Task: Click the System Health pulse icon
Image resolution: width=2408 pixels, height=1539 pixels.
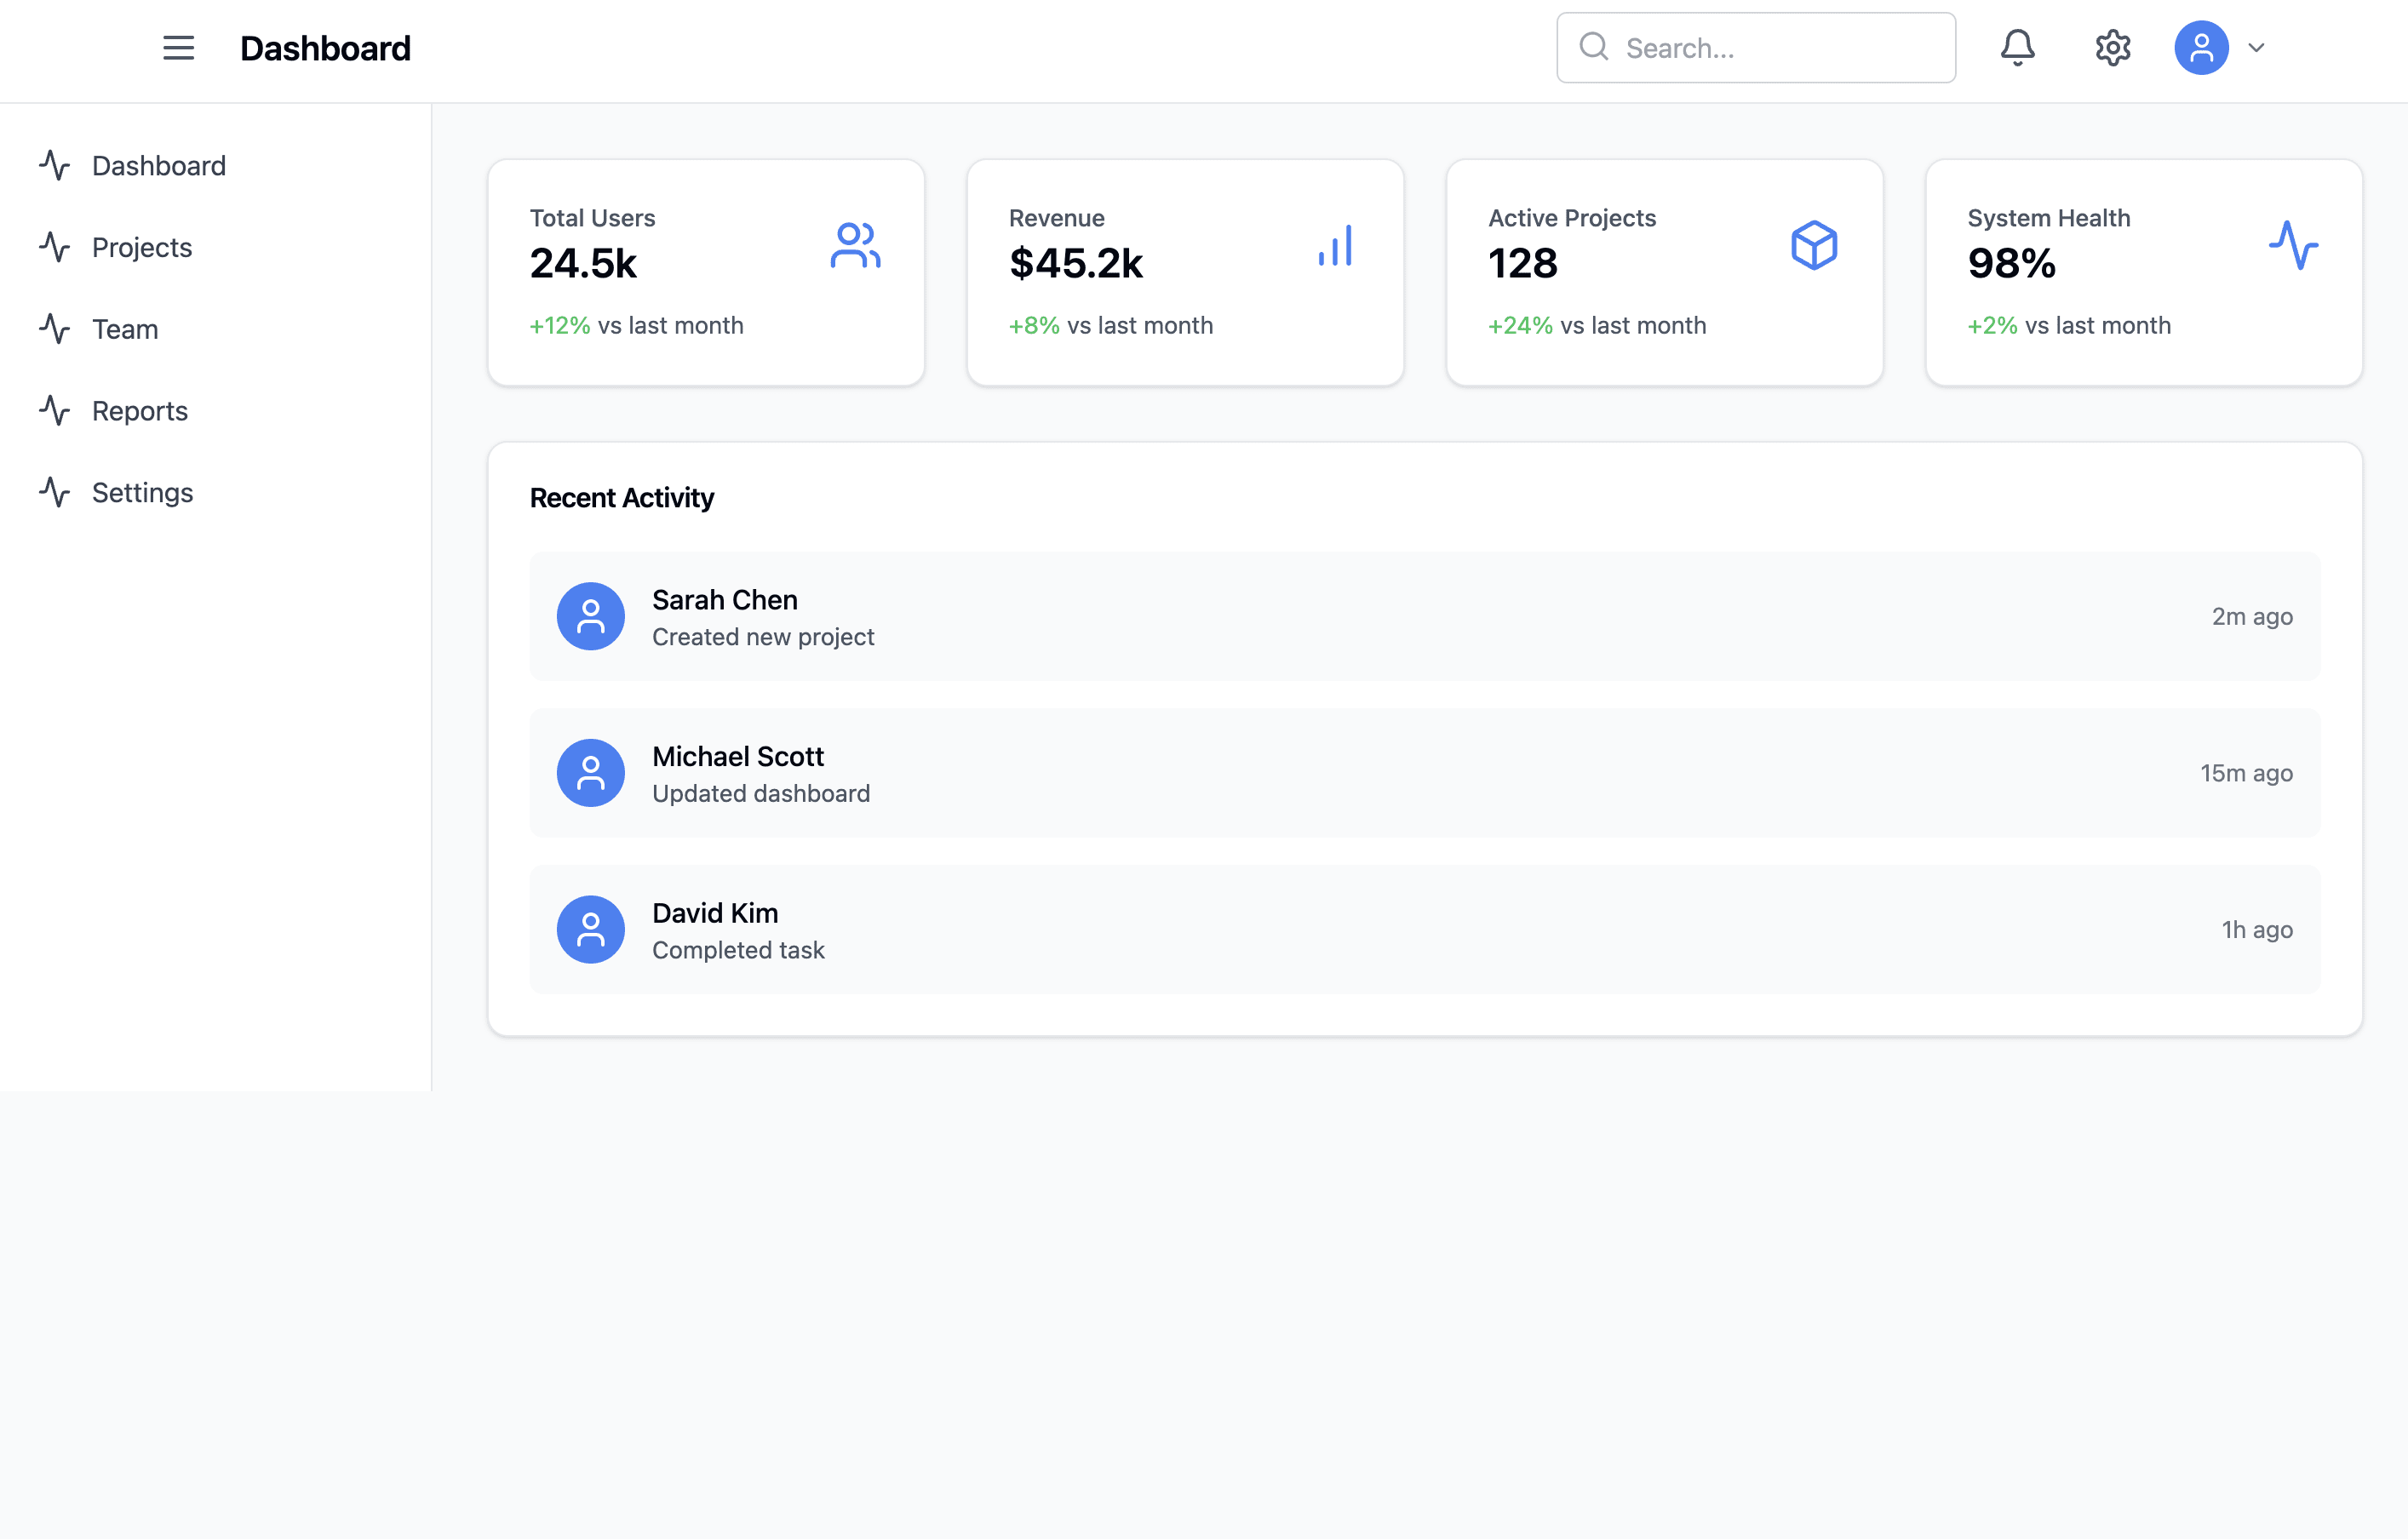Action: (x=2293, y=246)
